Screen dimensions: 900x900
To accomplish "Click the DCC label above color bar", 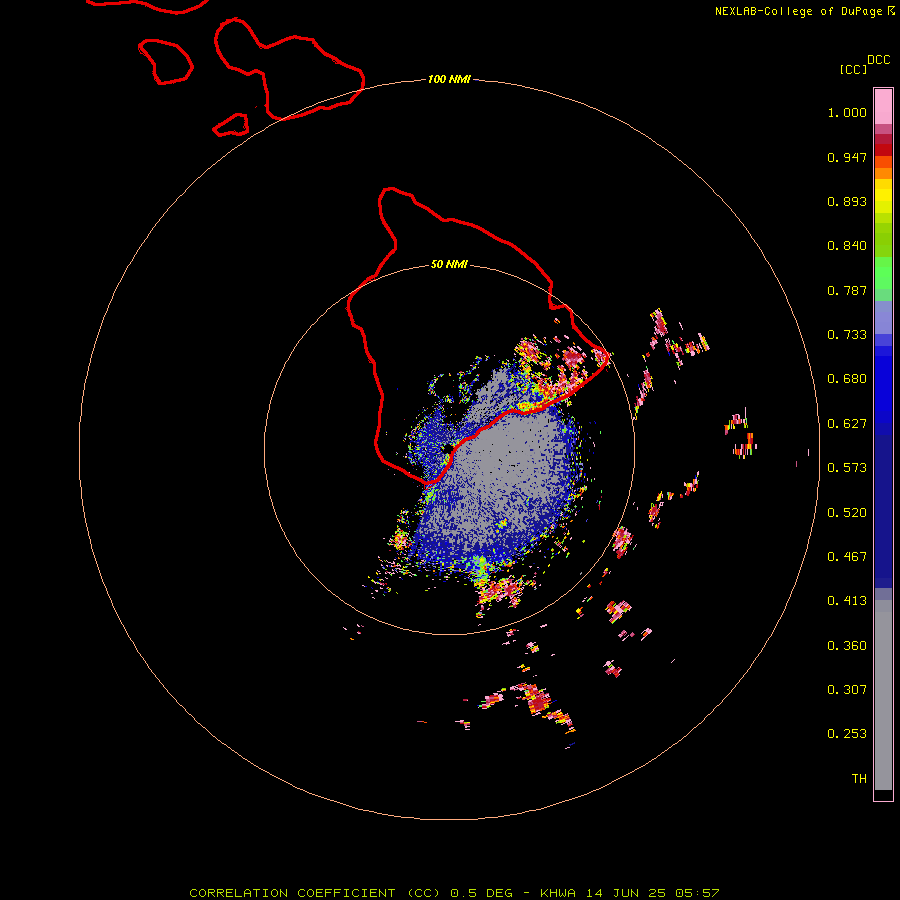I will 879,60.
